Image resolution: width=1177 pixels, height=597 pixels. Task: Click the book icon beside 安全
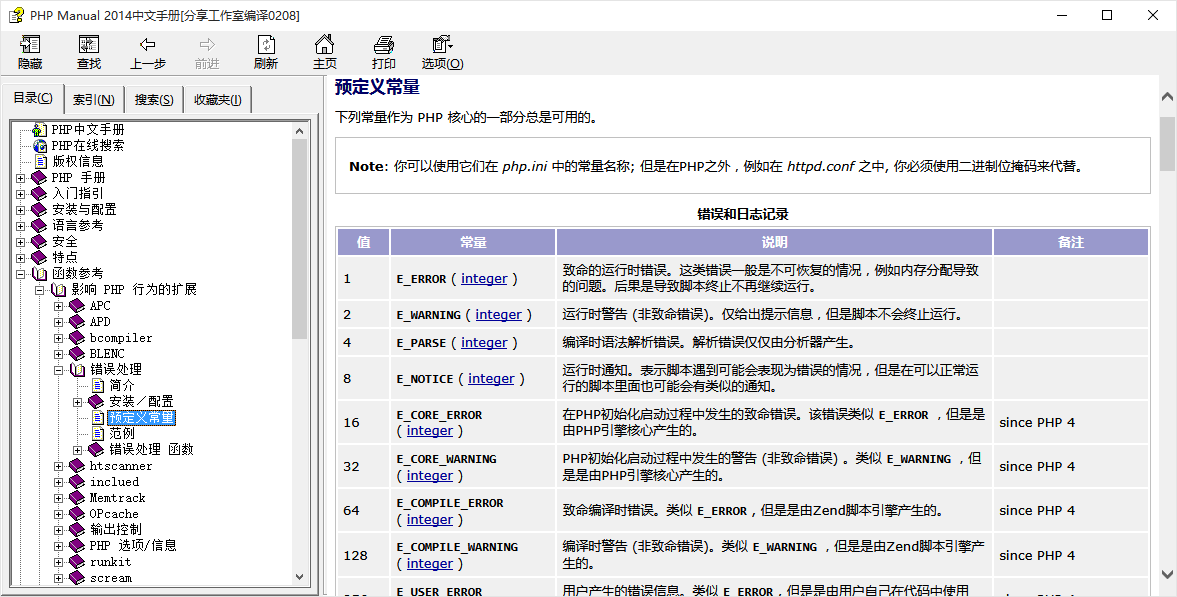[x=39, y=241]
